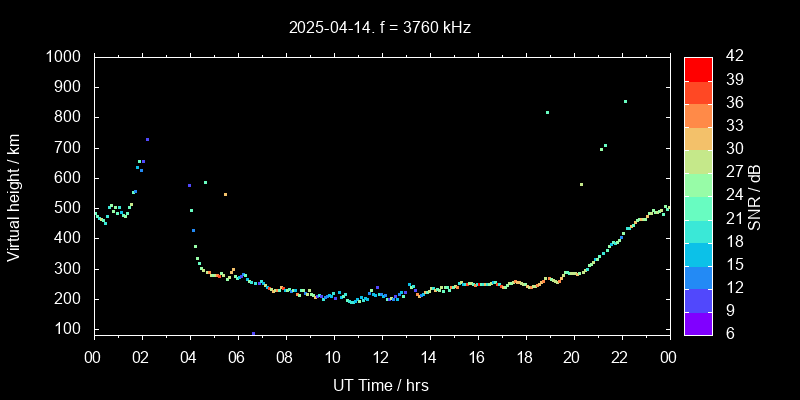
Task: Select the violet bottom colorbar swatch
Action: pyautogui.click(x=698, y=322)
